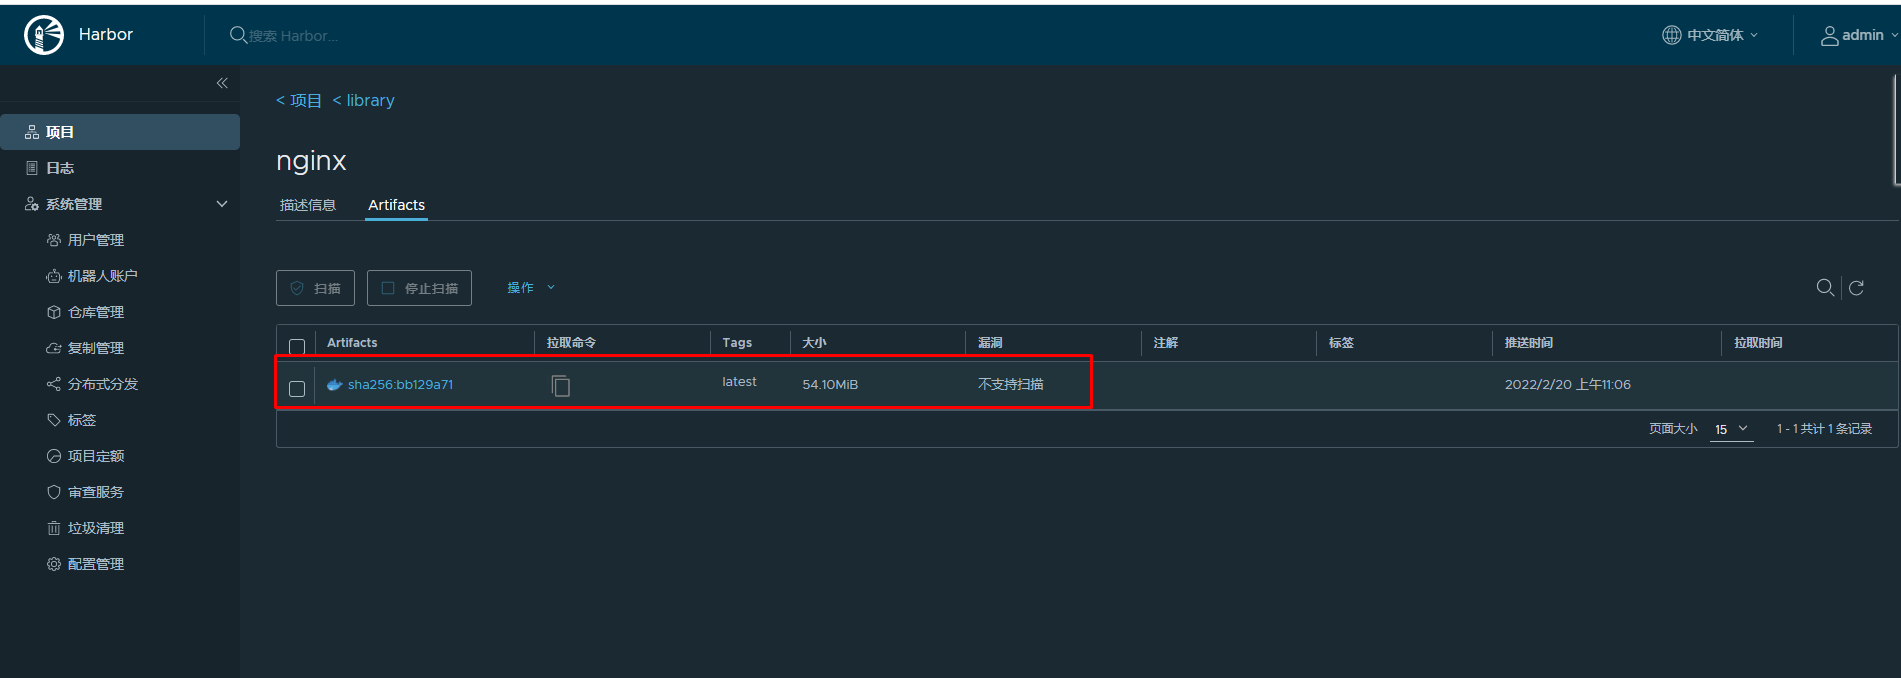
Task: Collapse the sidebar with double-chevron icon
Action: [x=222, y=83]
